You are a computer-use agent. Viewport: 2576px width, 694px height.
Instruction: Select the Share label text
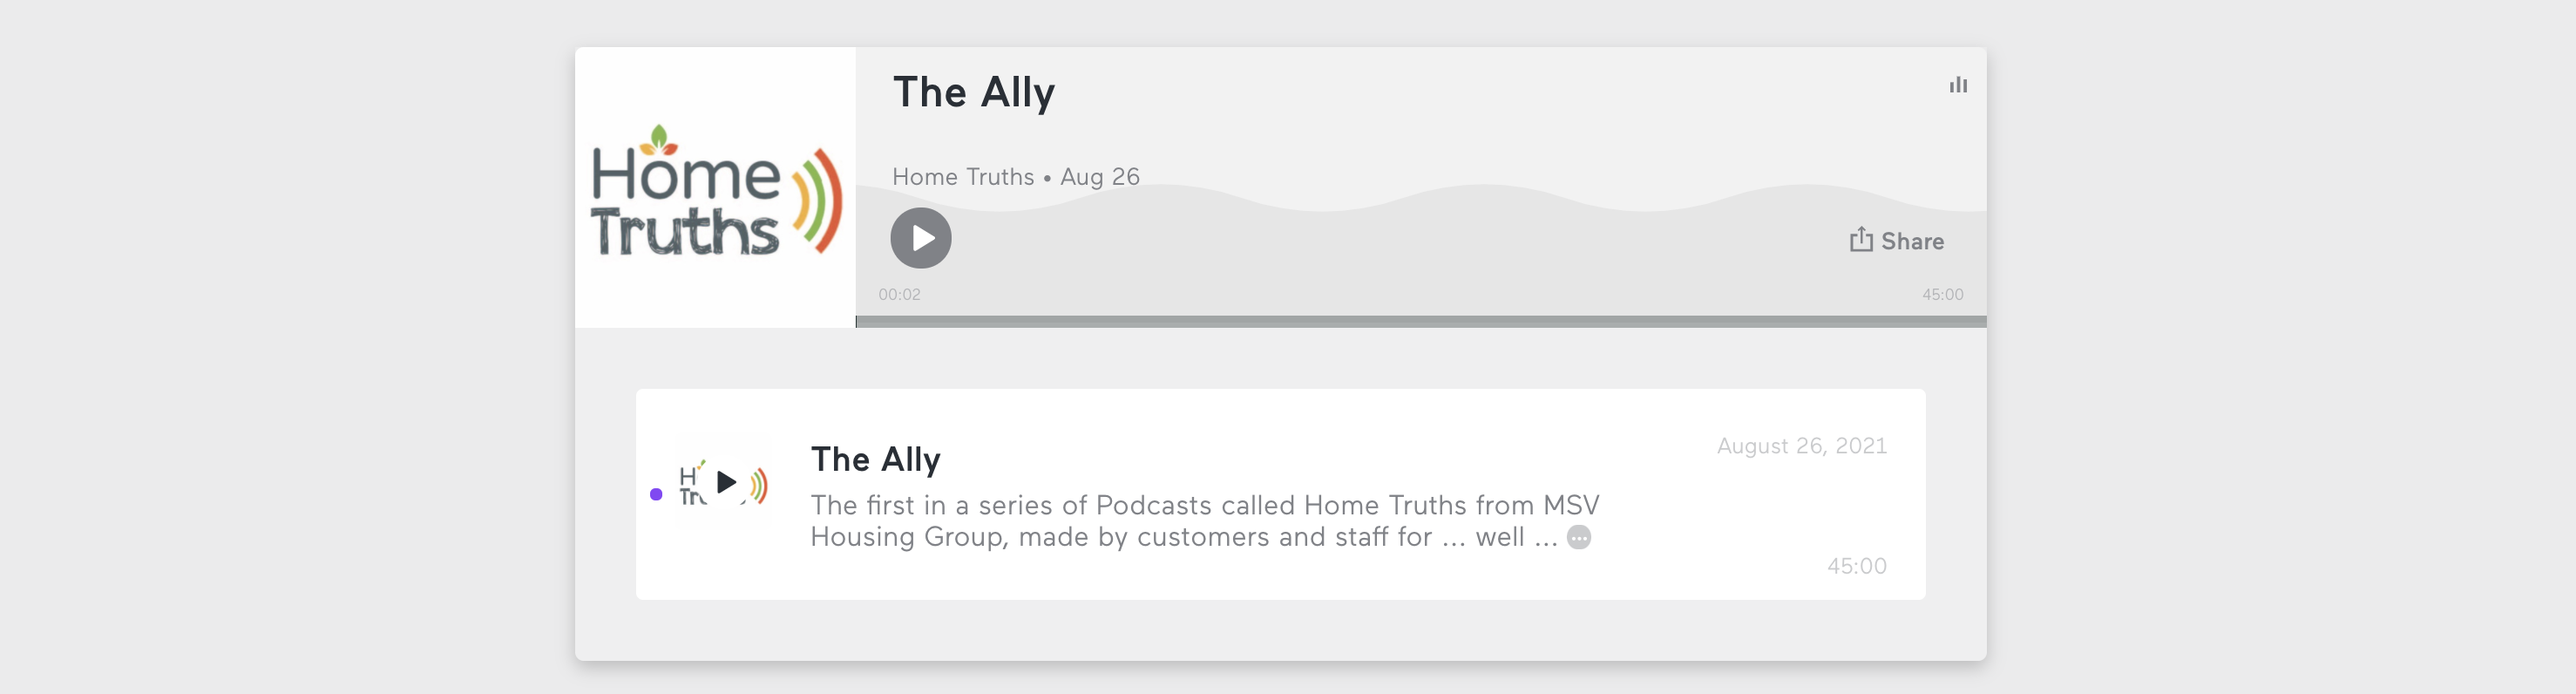click(x=1912, y=241)
